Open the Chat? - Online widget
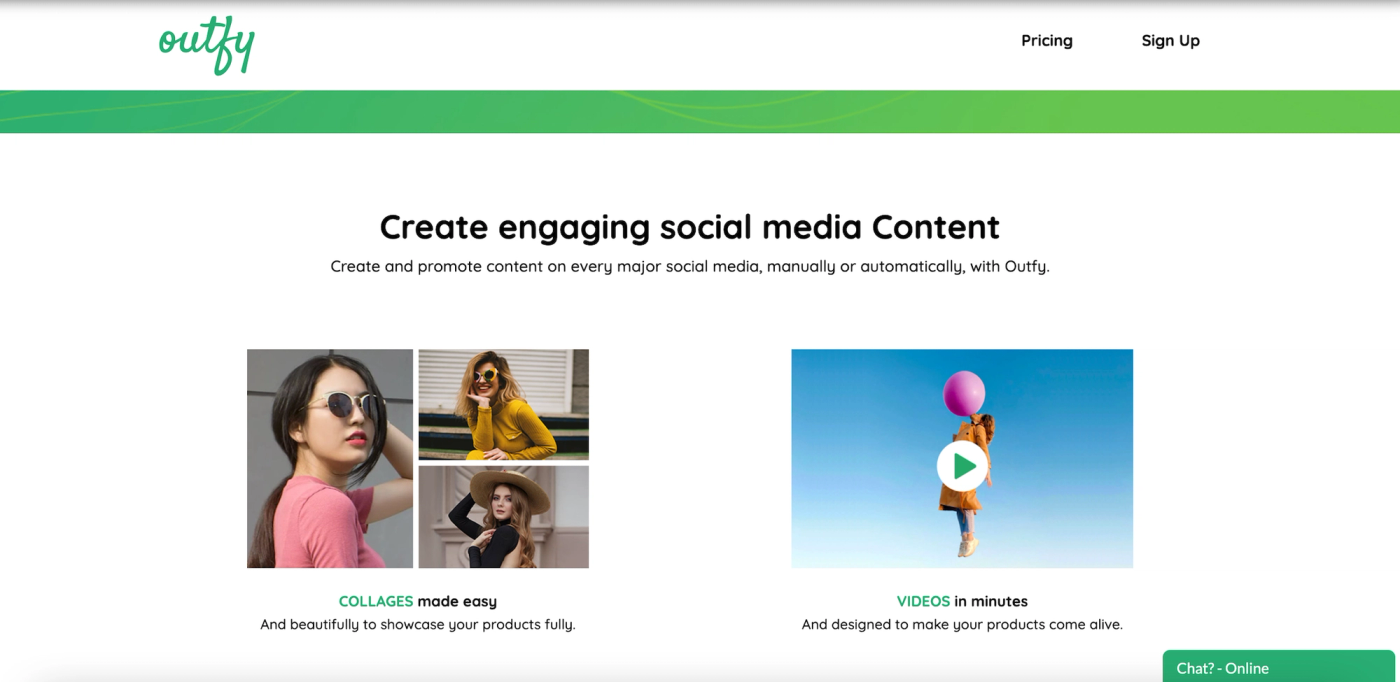Image resolution: width=1400 pixels, height=682 pixels. [1278, 667]
